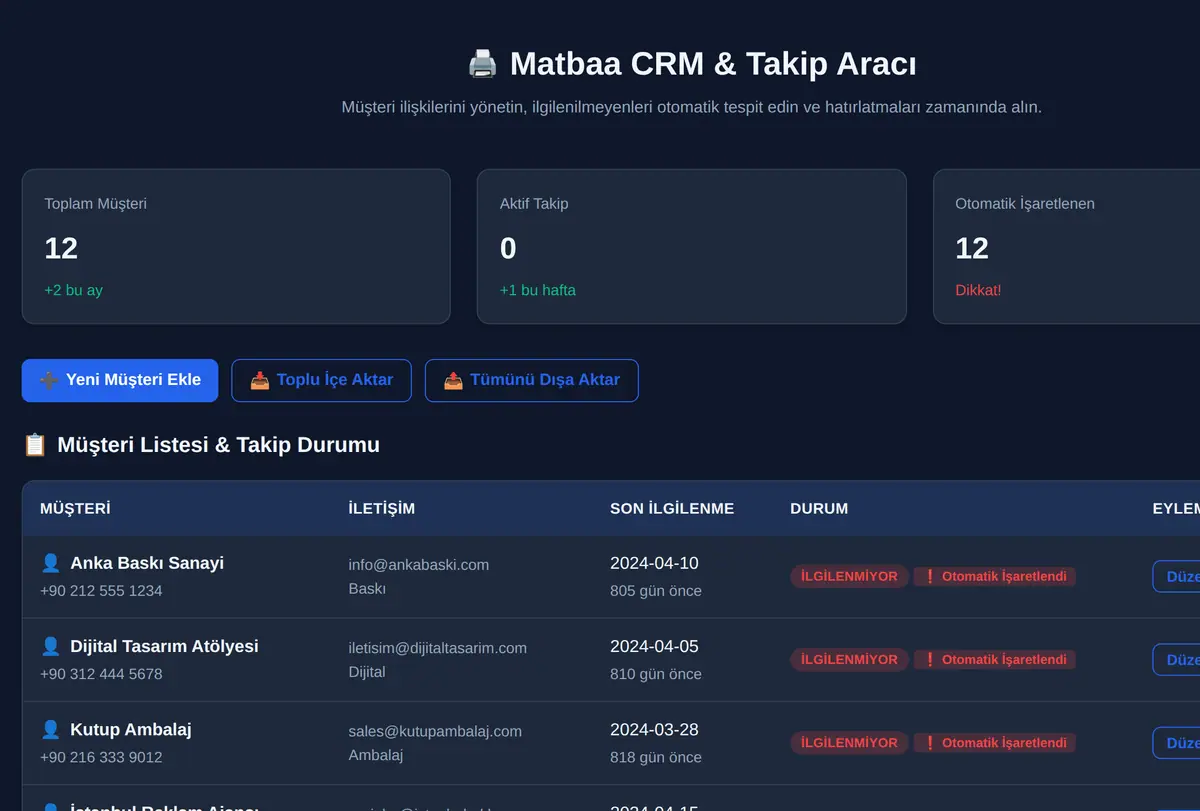Click person icon next to Dijital Tasarım Atölyesi

[50, 646]
